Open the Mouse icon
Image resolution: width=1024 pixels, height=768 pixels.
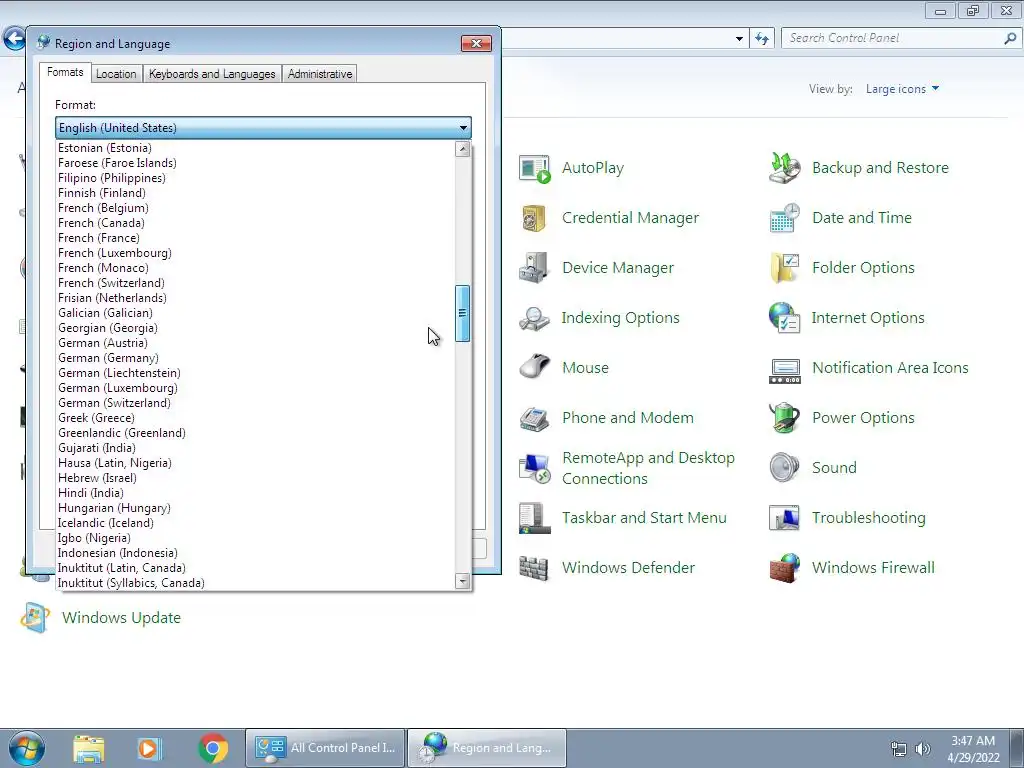point(534,368)
